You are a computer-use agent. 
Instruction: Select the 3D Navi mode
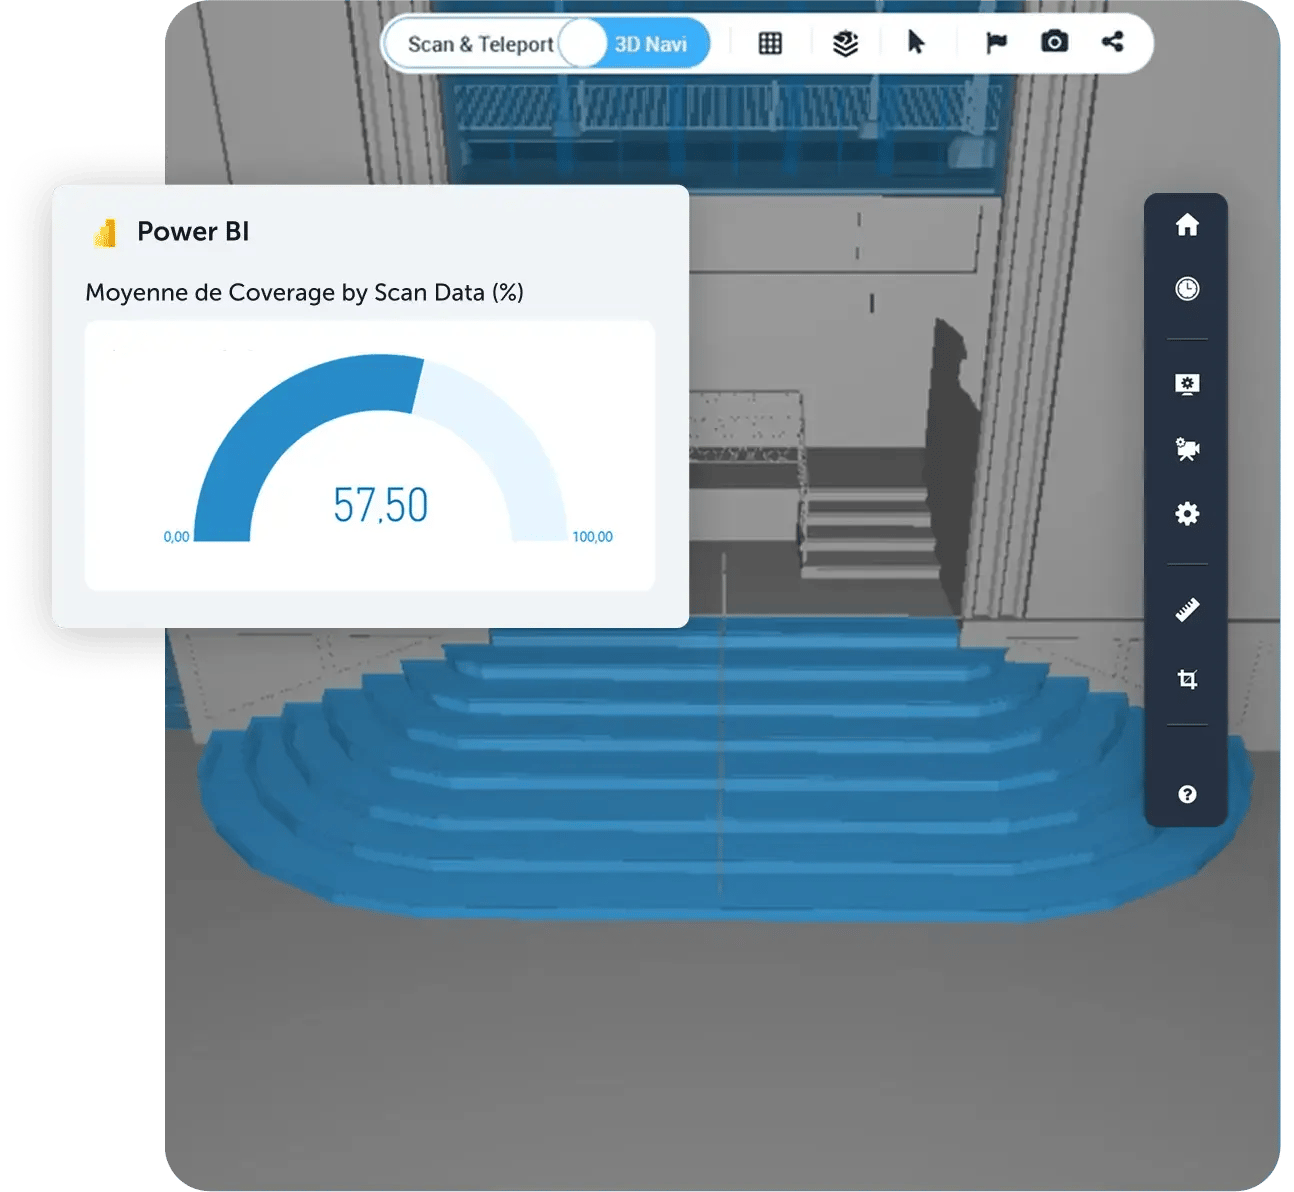click(x=651, y=44)
